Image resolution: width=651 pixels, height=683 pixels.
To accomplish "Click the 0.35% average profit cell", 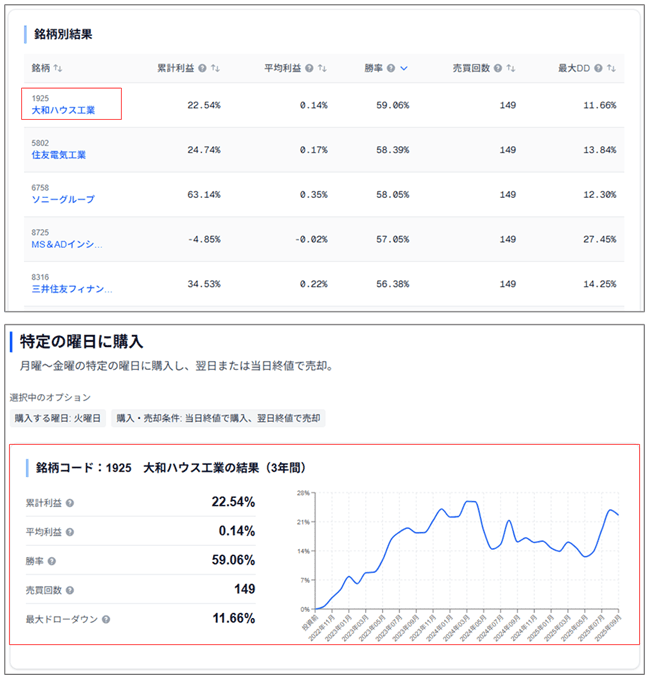I will click(314, 195).
